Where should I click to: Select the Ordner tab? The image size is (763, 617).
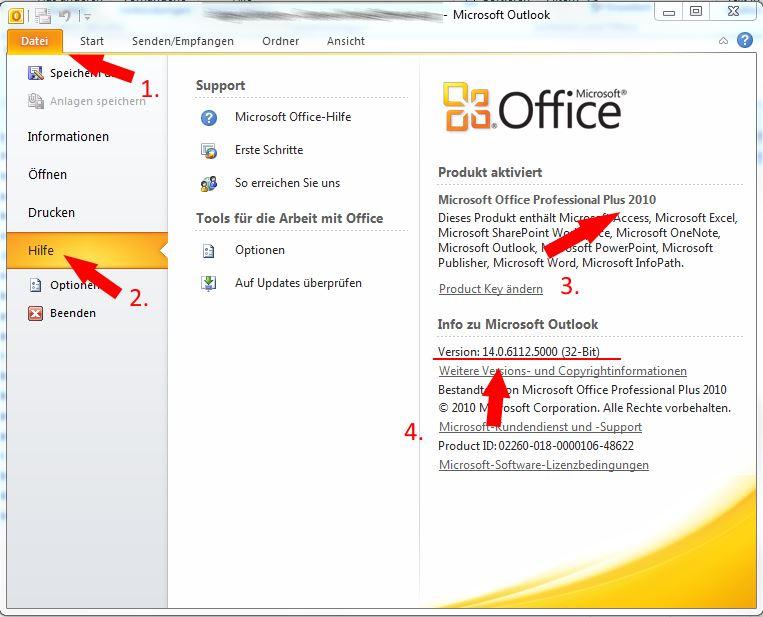click(280, 41)
